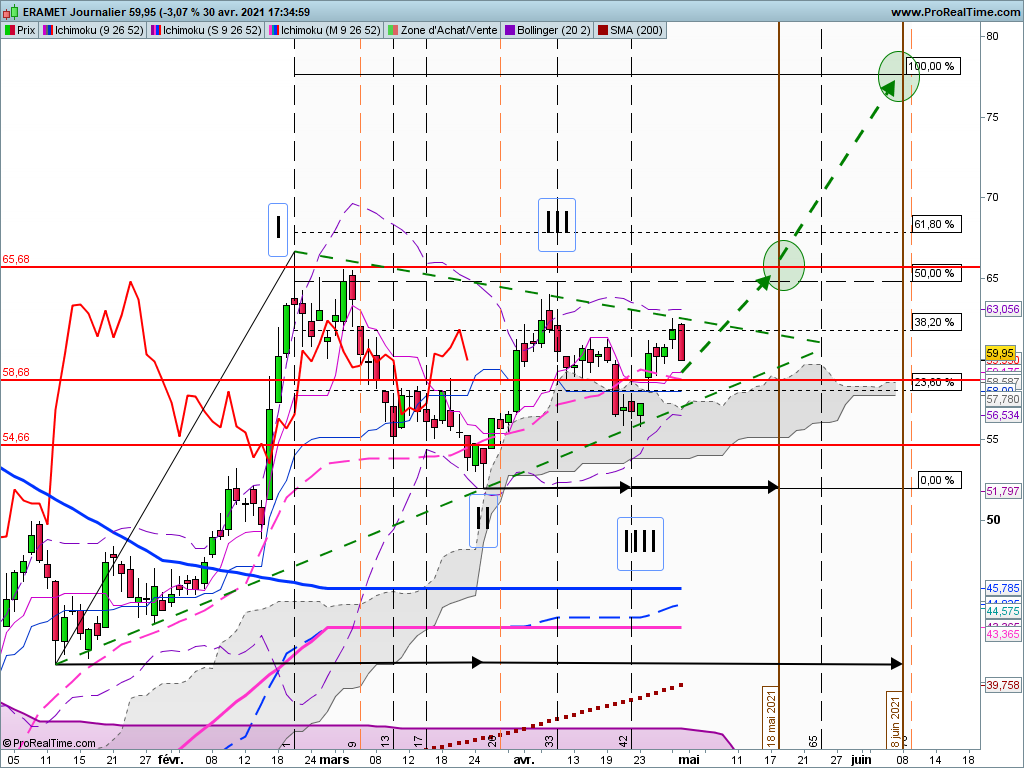Open the SMA (200) tab
Viewport: 1024px width, 768px height.
point(630,30)
